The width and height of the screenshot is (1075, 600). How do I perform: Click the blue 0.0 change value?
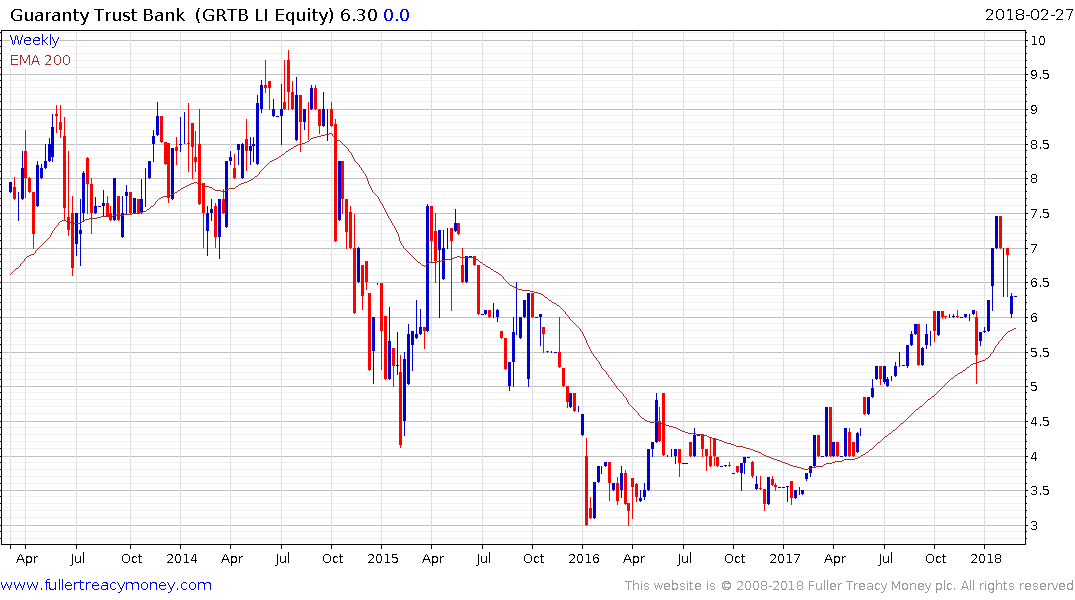(x=396, y=15)
